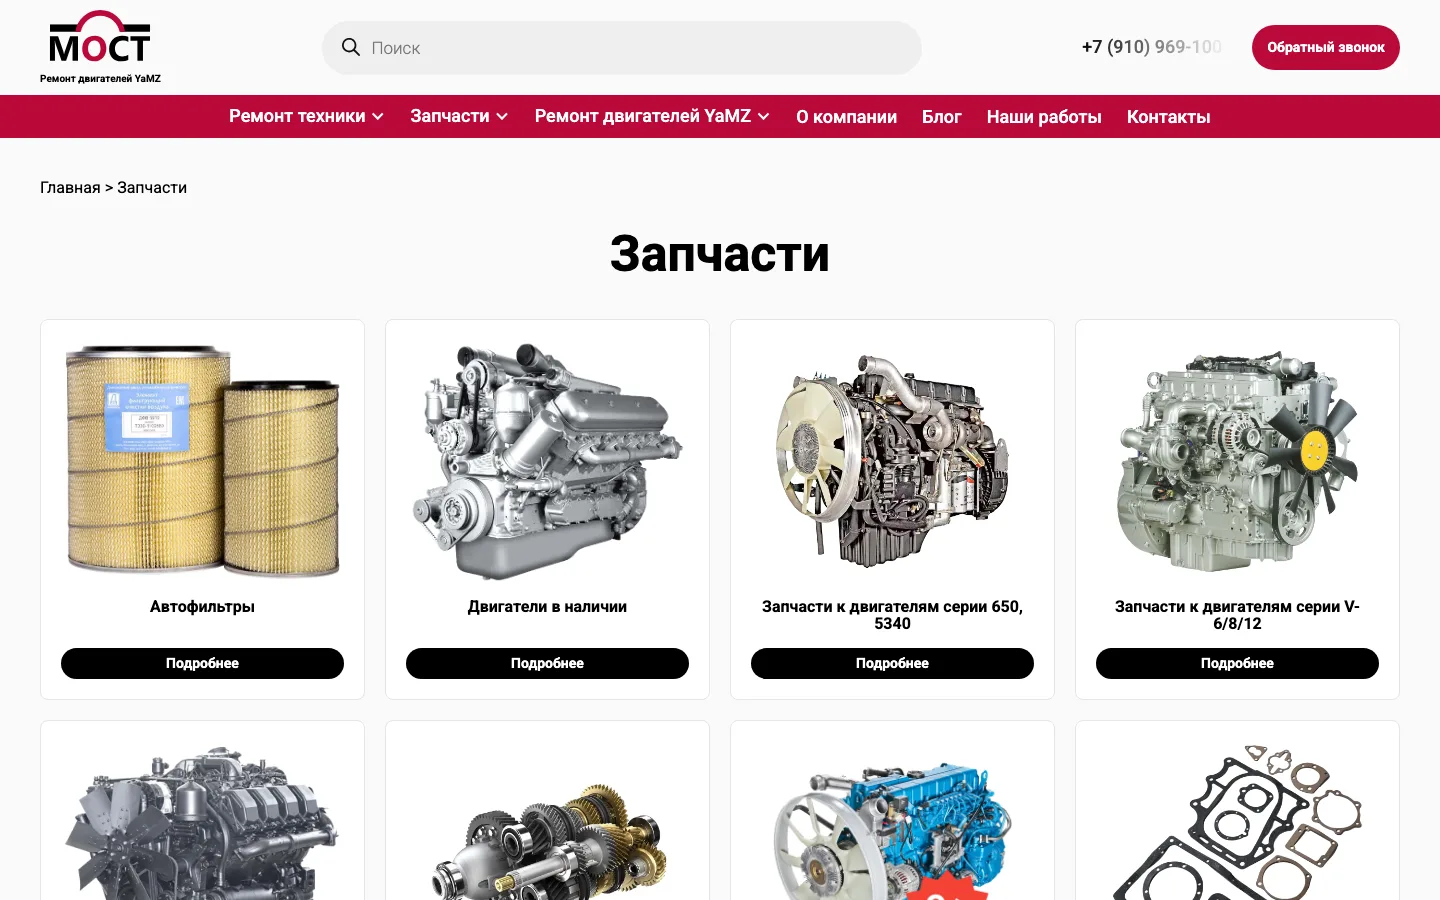
Task: Click Подробнее under Автофильтры
Action: click(x=202, y=663)
